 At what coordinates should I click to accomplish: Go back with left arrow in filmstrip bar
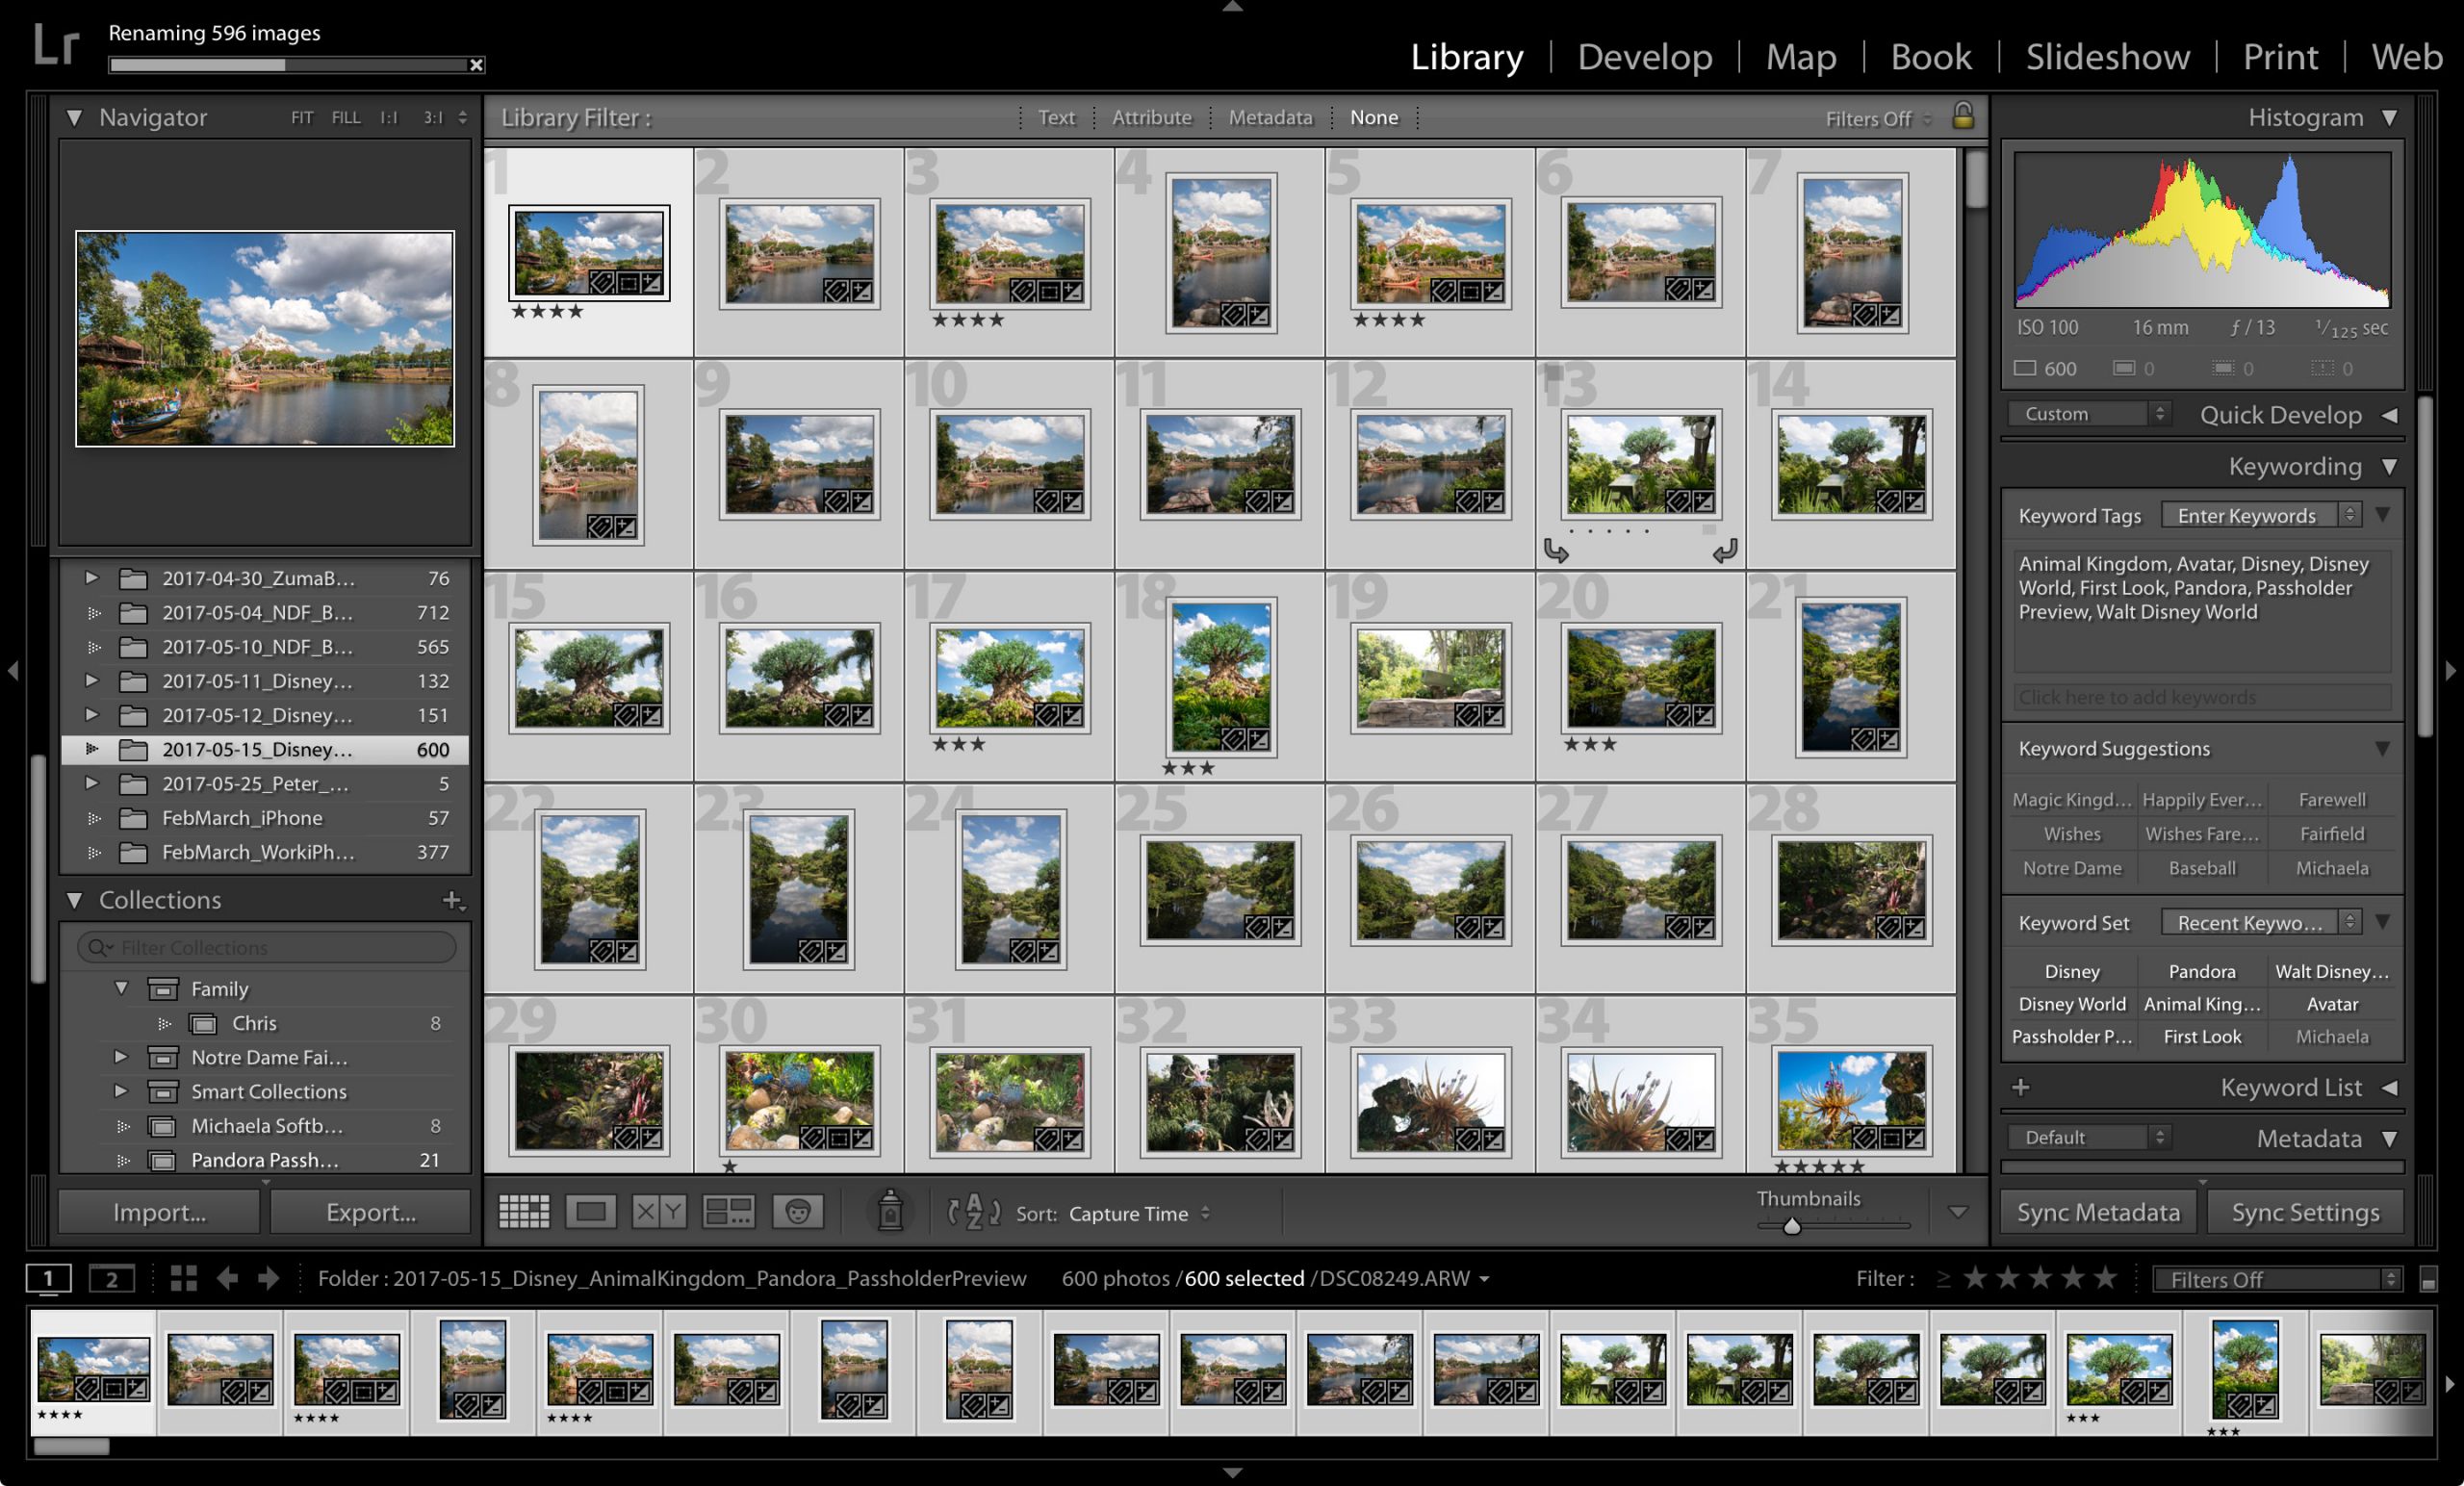[228, 1278]
